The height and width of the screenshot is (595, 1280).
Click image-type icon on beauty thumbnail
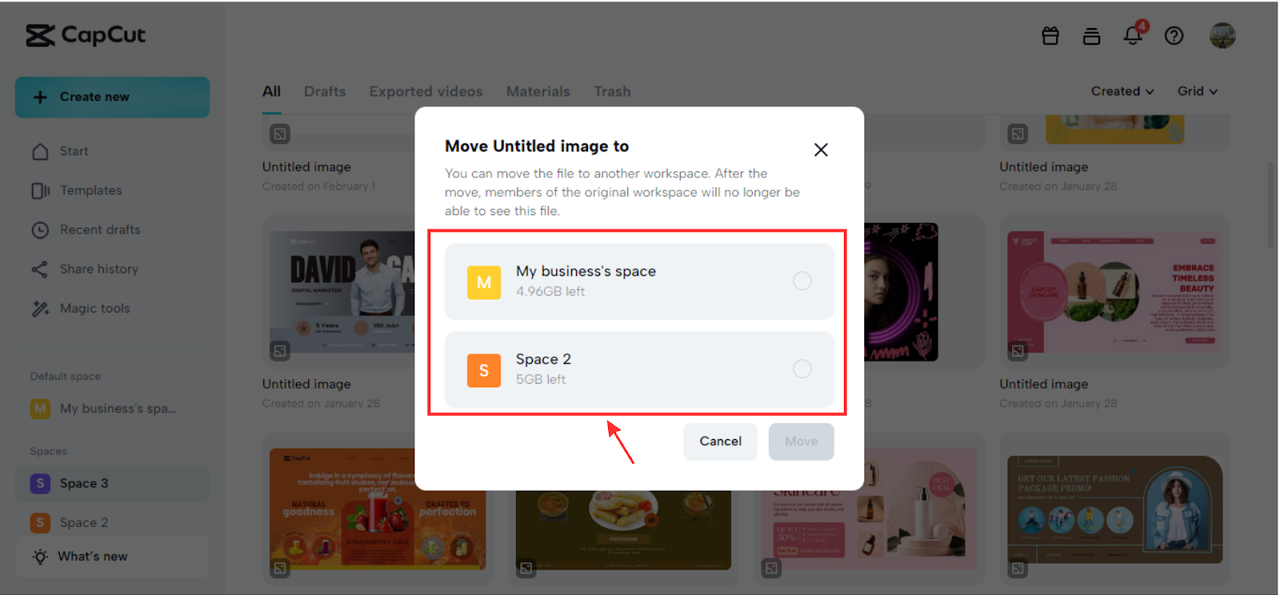point(1017,351)
